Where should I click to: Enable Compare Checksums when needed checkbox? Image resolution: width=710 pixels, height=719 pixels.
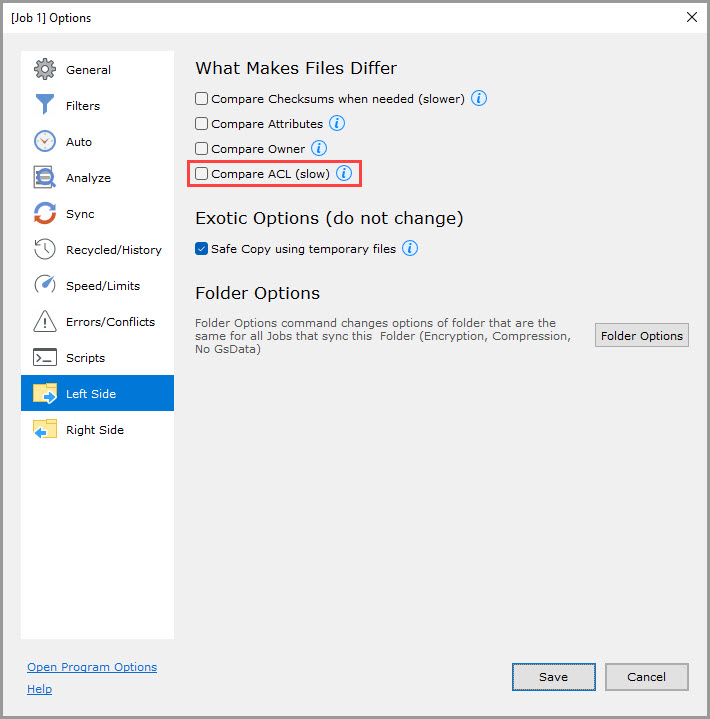click(x=202, y=99)
